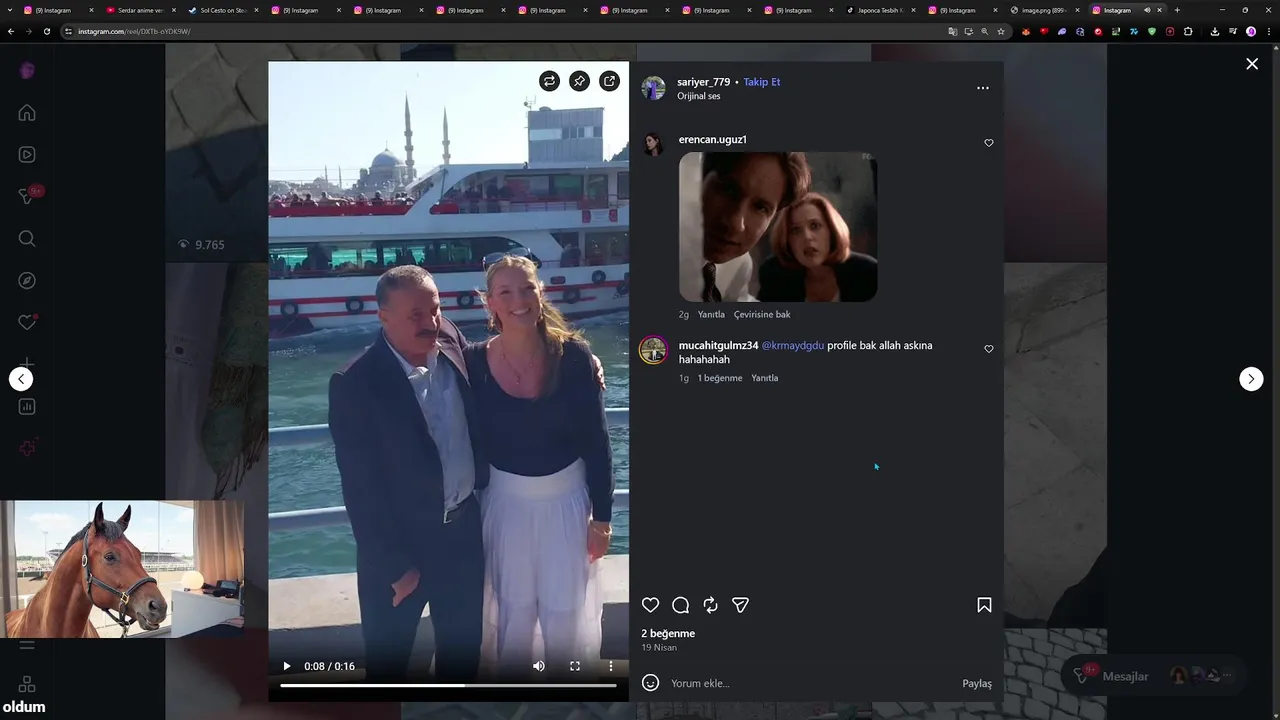Open sariyer_779 profile link

[704, 82]
